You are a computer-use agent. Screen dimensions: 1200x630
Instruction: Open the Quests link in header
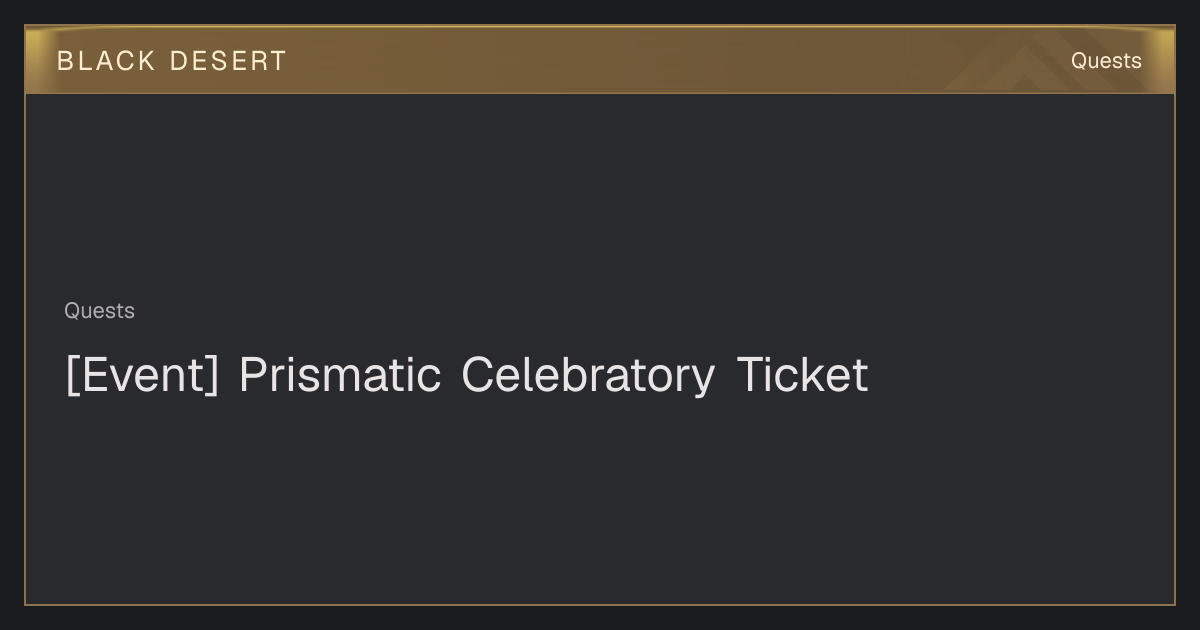pos(1106,61)
